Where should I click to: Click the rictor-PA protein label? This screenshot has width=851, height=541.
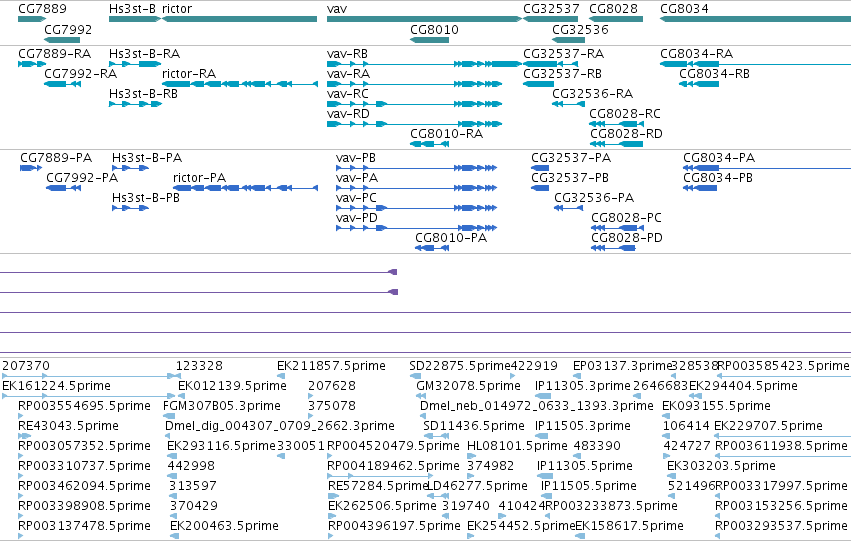[x=199, y=177]
